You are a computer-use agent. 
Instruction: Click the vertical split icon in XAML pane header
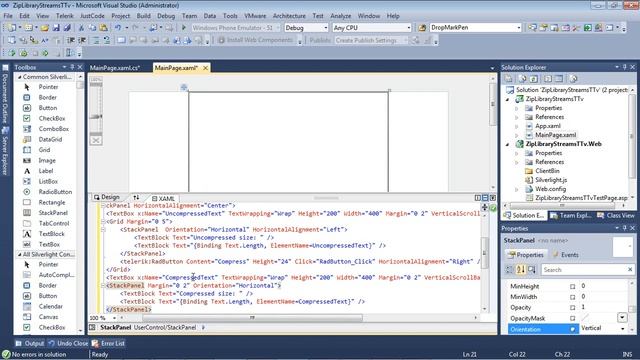click(x=478, y=198)
